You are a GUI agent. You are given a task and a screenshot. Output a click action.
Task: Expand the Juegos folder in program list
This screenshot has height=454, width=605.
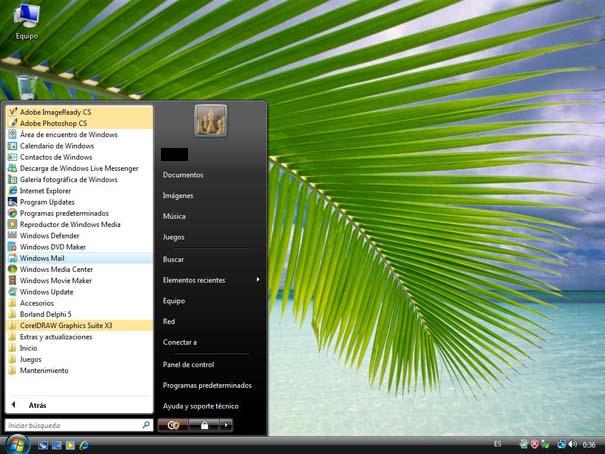[x=79, y=359]
